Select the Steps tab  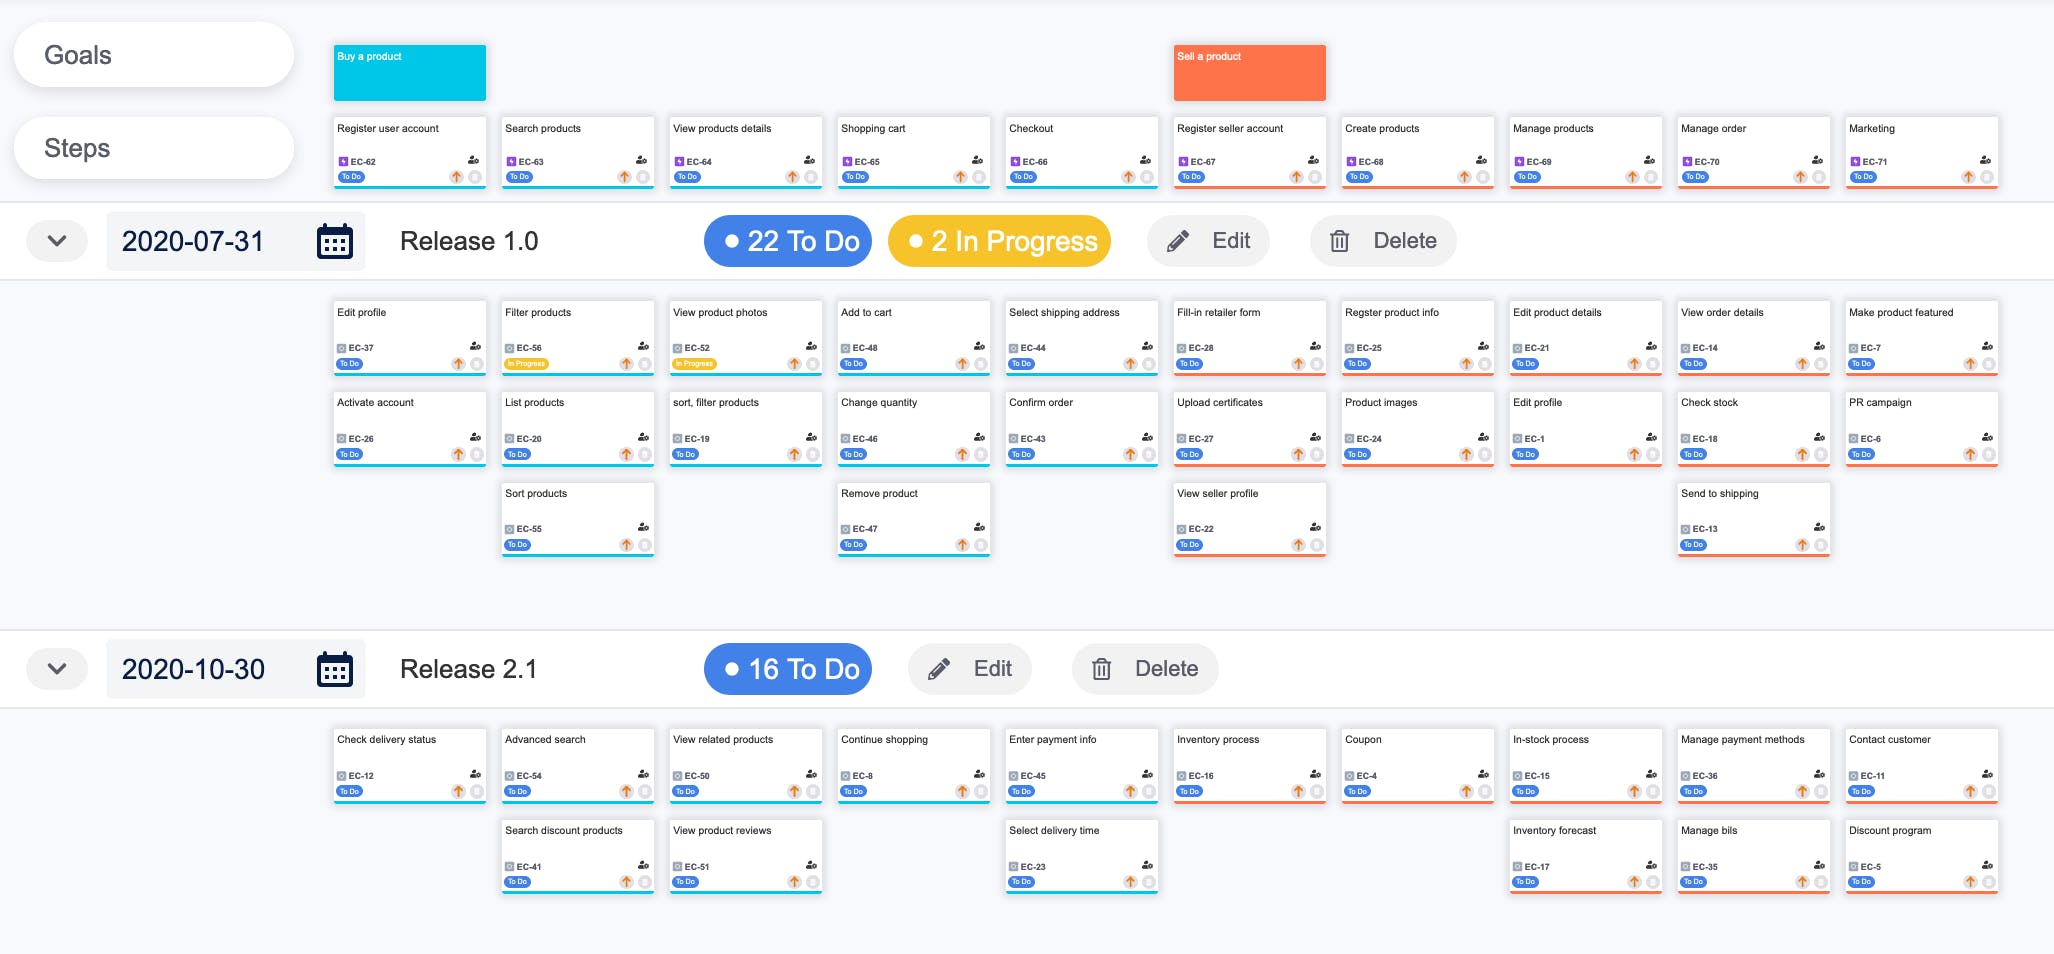(153, 147)
